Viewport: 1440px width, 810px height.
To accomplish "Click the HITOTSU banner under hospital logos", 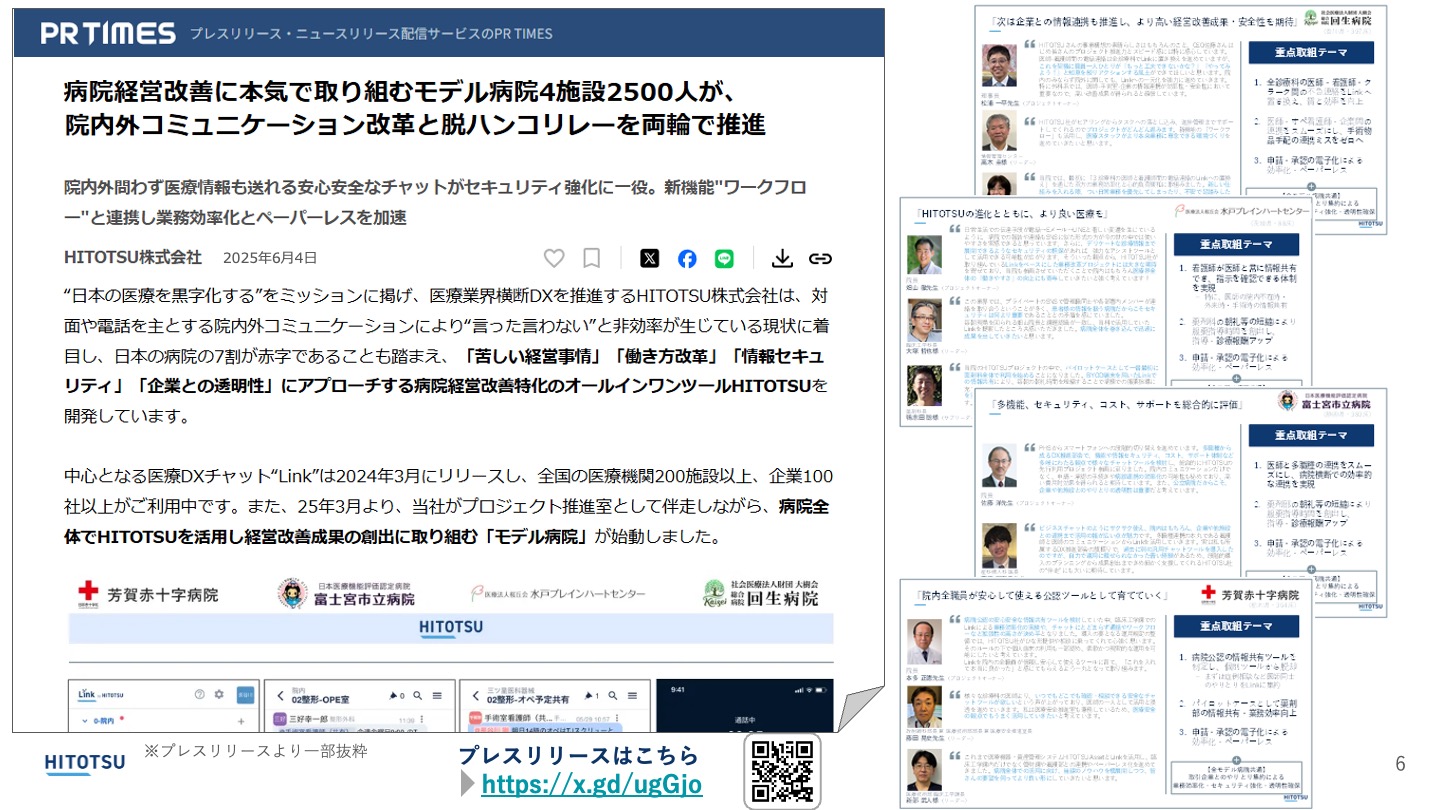I will click(450, 628).
